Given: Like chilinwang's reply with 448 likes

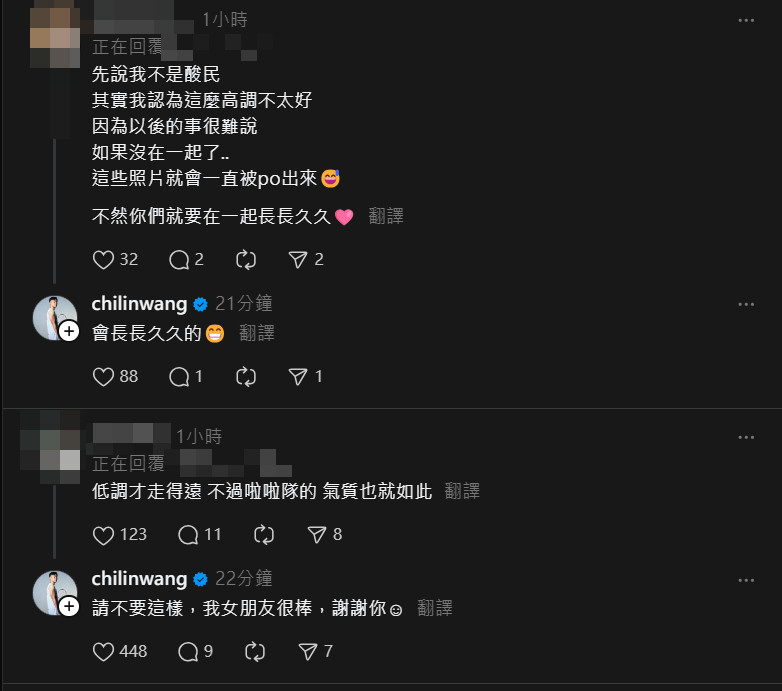Looking at the screenshot, I should click(103, 652).
